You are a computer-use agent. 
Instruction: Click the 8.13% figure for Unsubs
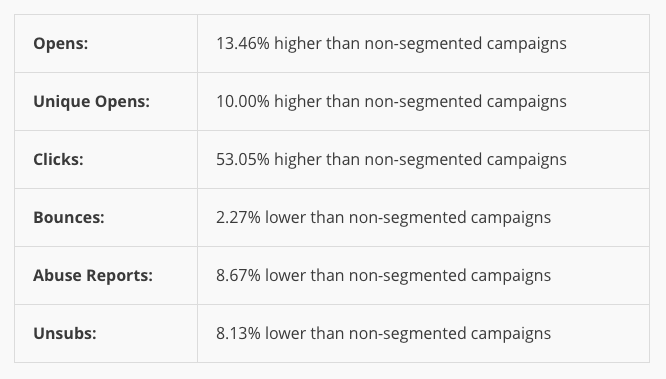point(238,334)
